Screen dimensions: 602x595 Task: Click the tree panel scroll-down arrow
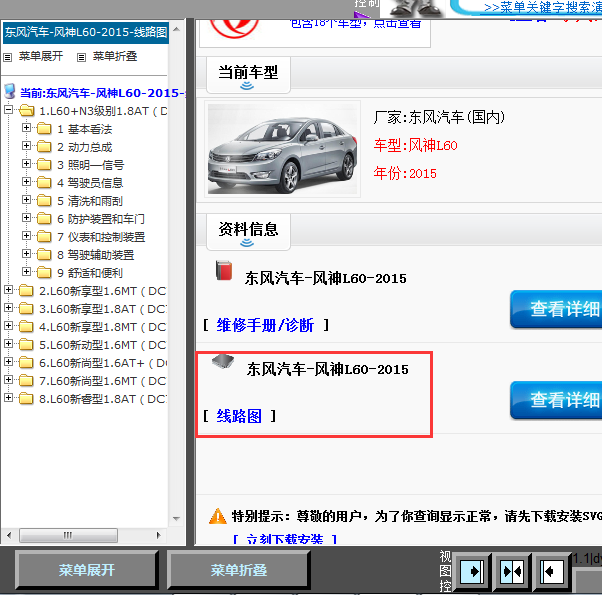coord(177,519)
